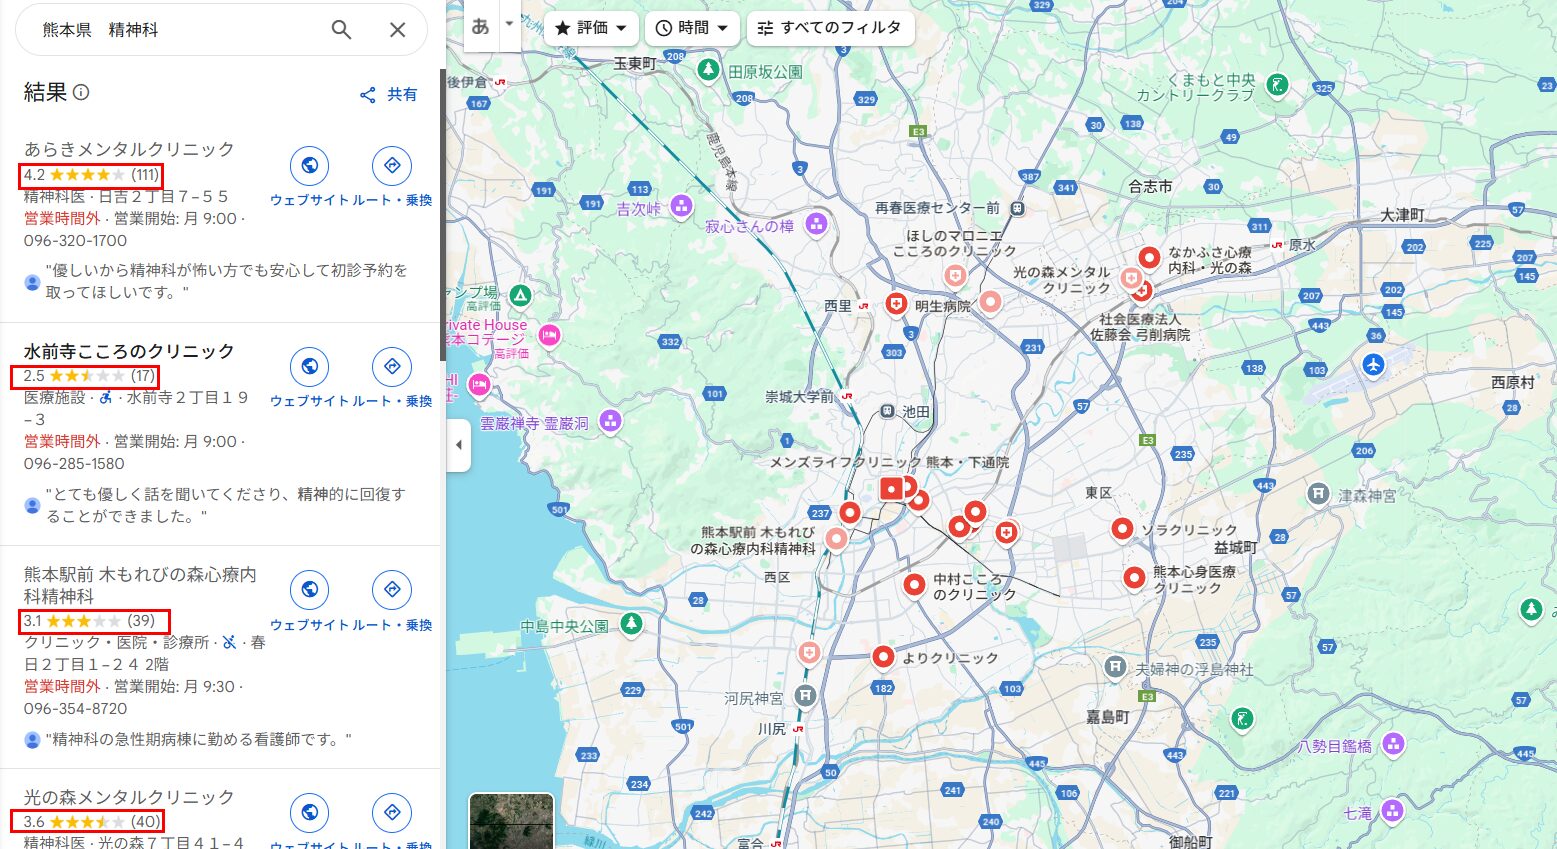Select 中島中央公園 park marker
Screen dimensions: 1557x849
[631, 624]
